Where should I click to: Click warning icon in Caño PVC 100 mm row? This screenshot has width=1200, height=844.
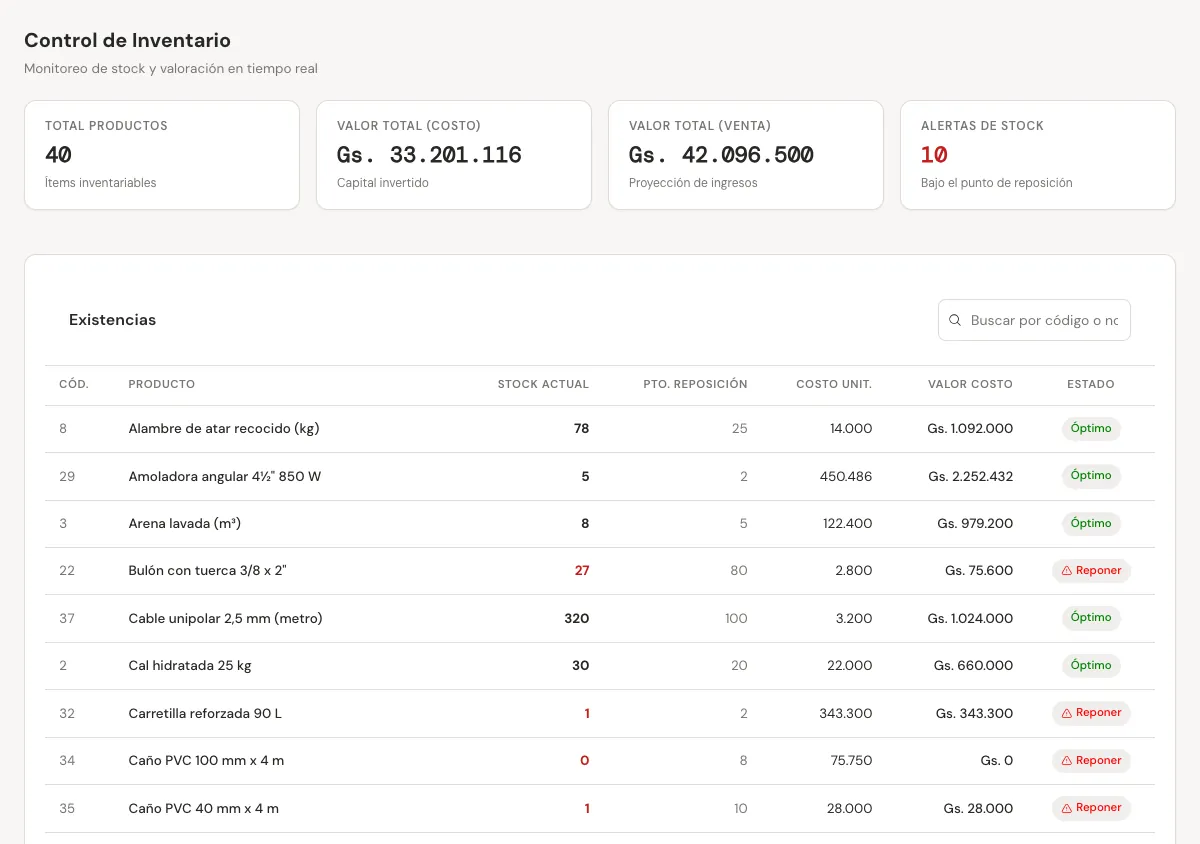pos(1067,761)
